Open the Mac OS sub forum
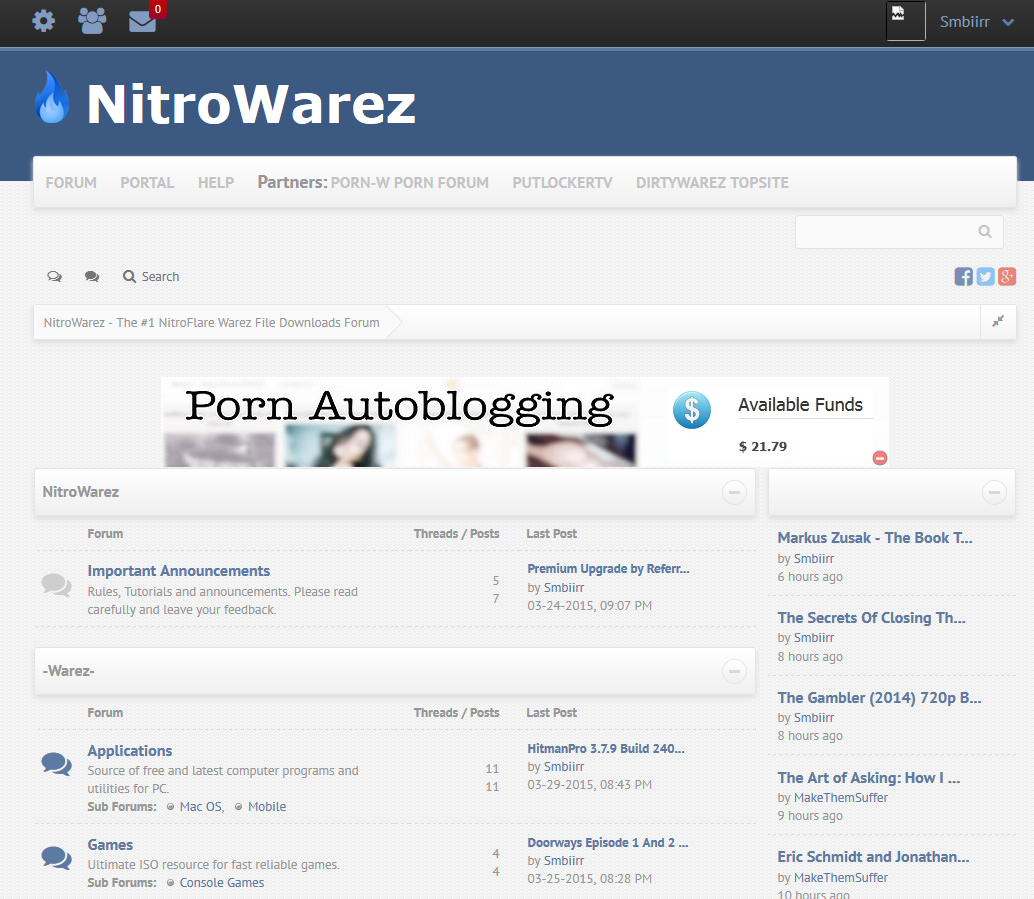The image size is (1034, 899). [x=202, y=807]
